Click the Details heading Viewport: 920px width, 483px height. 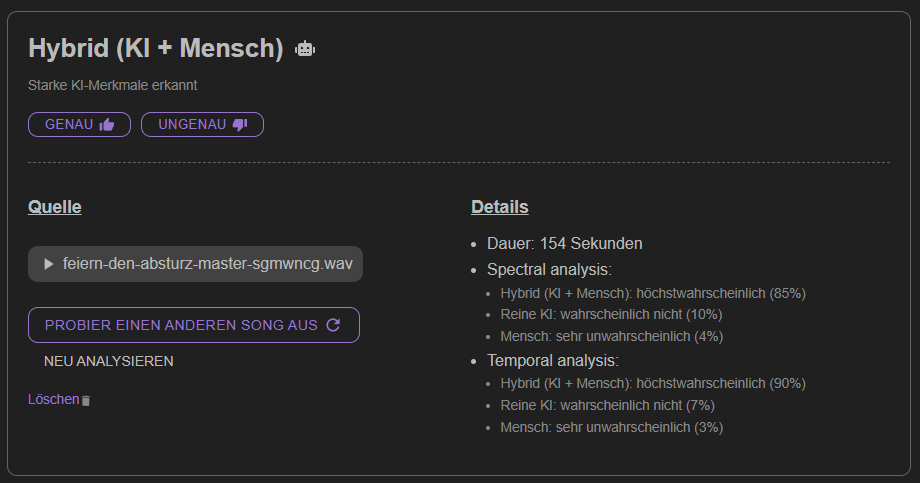pos(500,207)
